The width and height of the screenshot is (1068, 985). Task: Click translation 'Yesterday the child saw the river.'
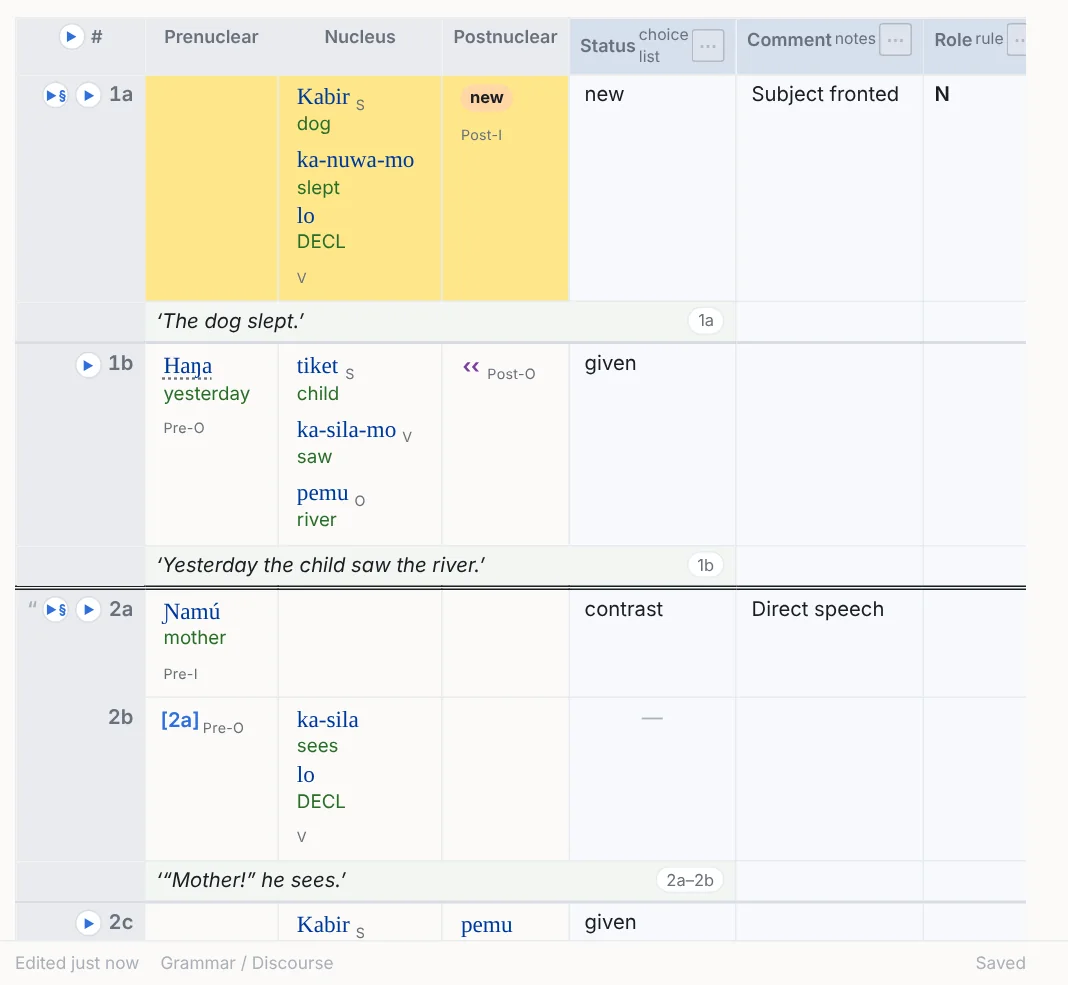click(321, 565)
